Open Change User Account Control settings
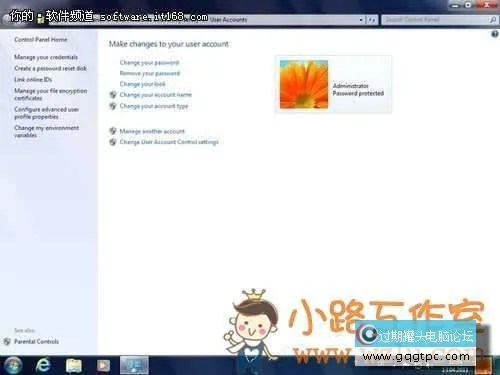Image resolution: width=500 pixels, height=375 pixels. (x=169, y=142)
